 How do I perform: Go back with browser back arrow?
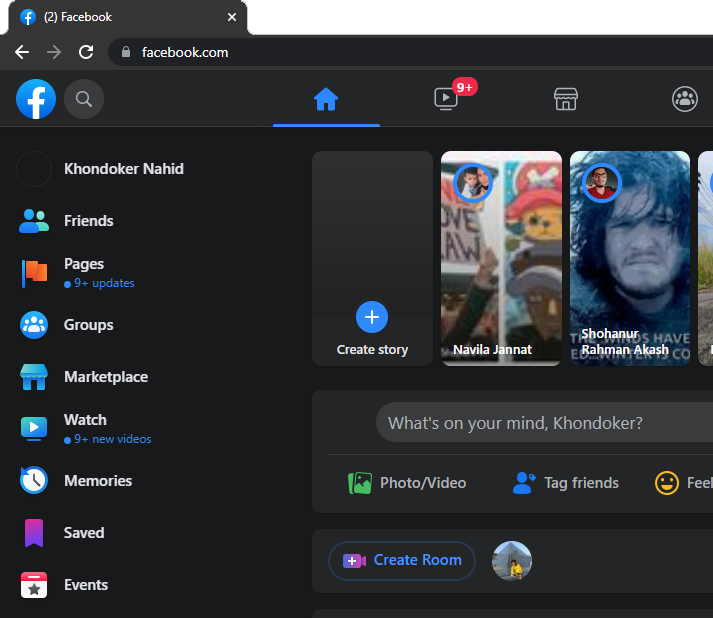[22, 52]
